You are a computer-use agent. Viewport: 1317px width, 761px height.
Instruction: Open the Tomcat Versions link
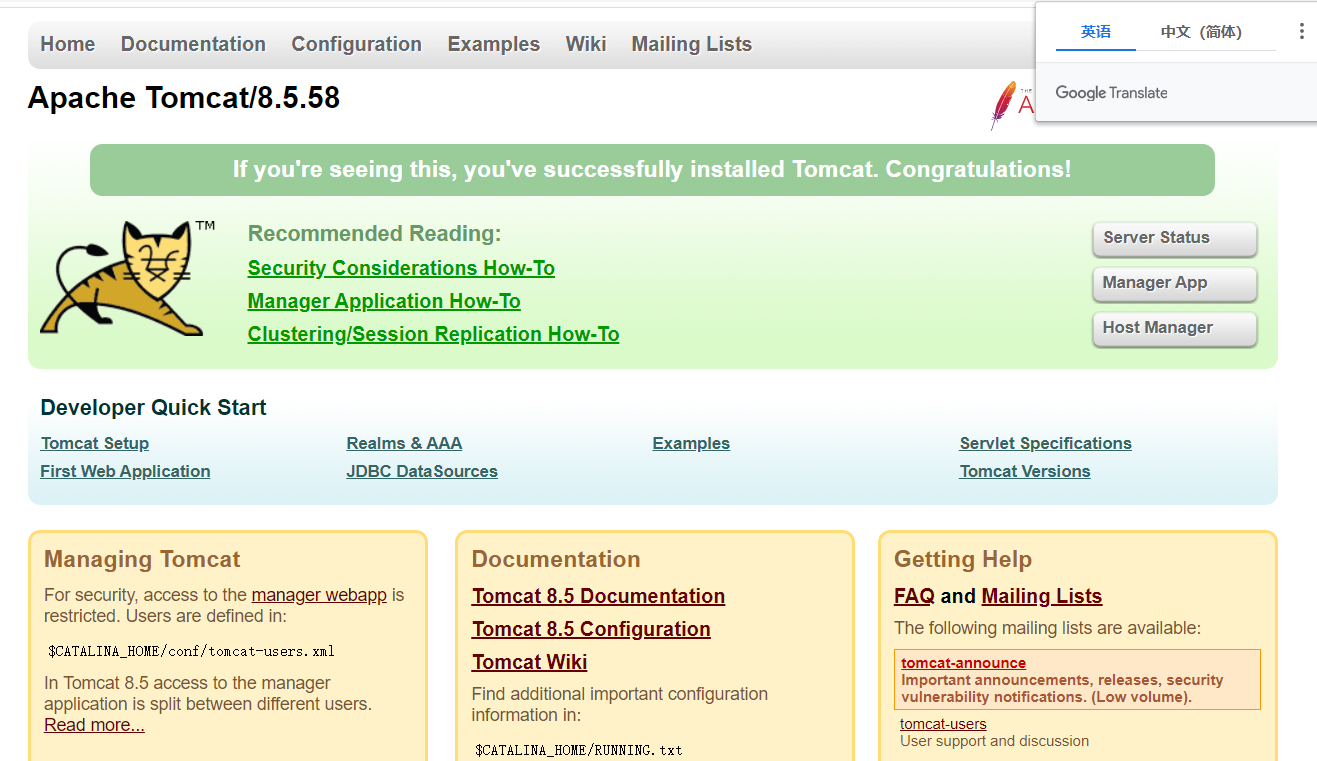tap(1025, 471)
